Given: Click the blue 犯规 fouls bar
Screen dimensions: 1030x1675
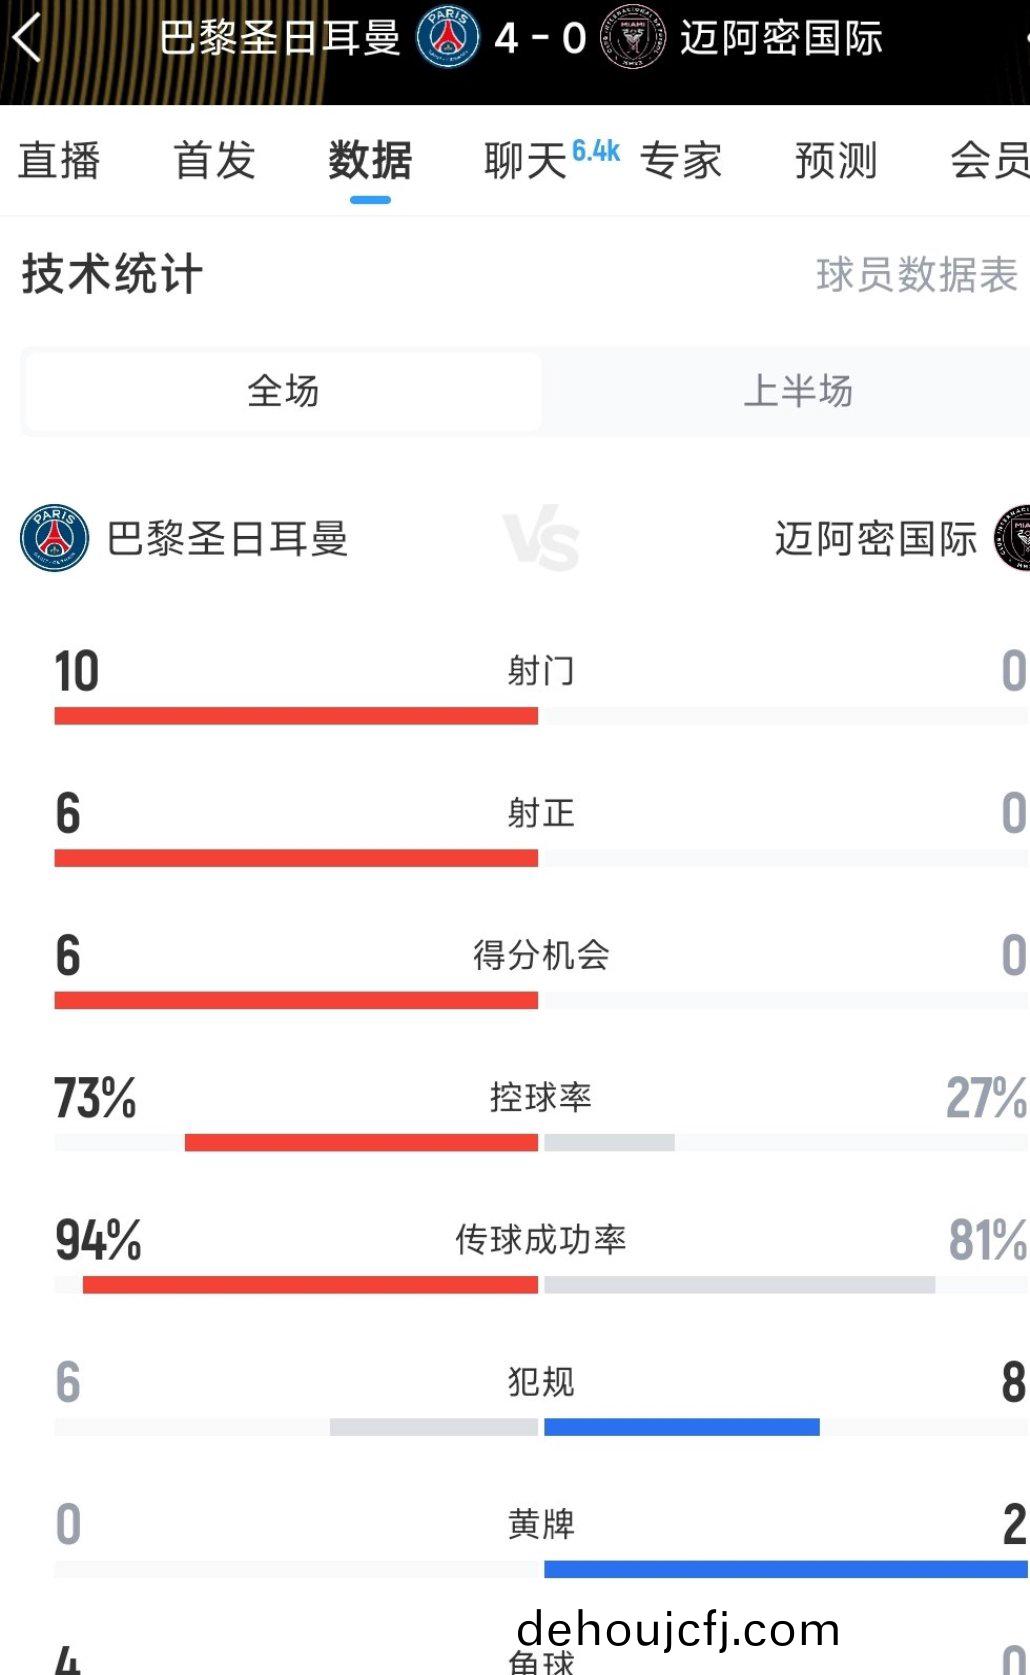Looking at the screenshot, I should (681, 1427).
